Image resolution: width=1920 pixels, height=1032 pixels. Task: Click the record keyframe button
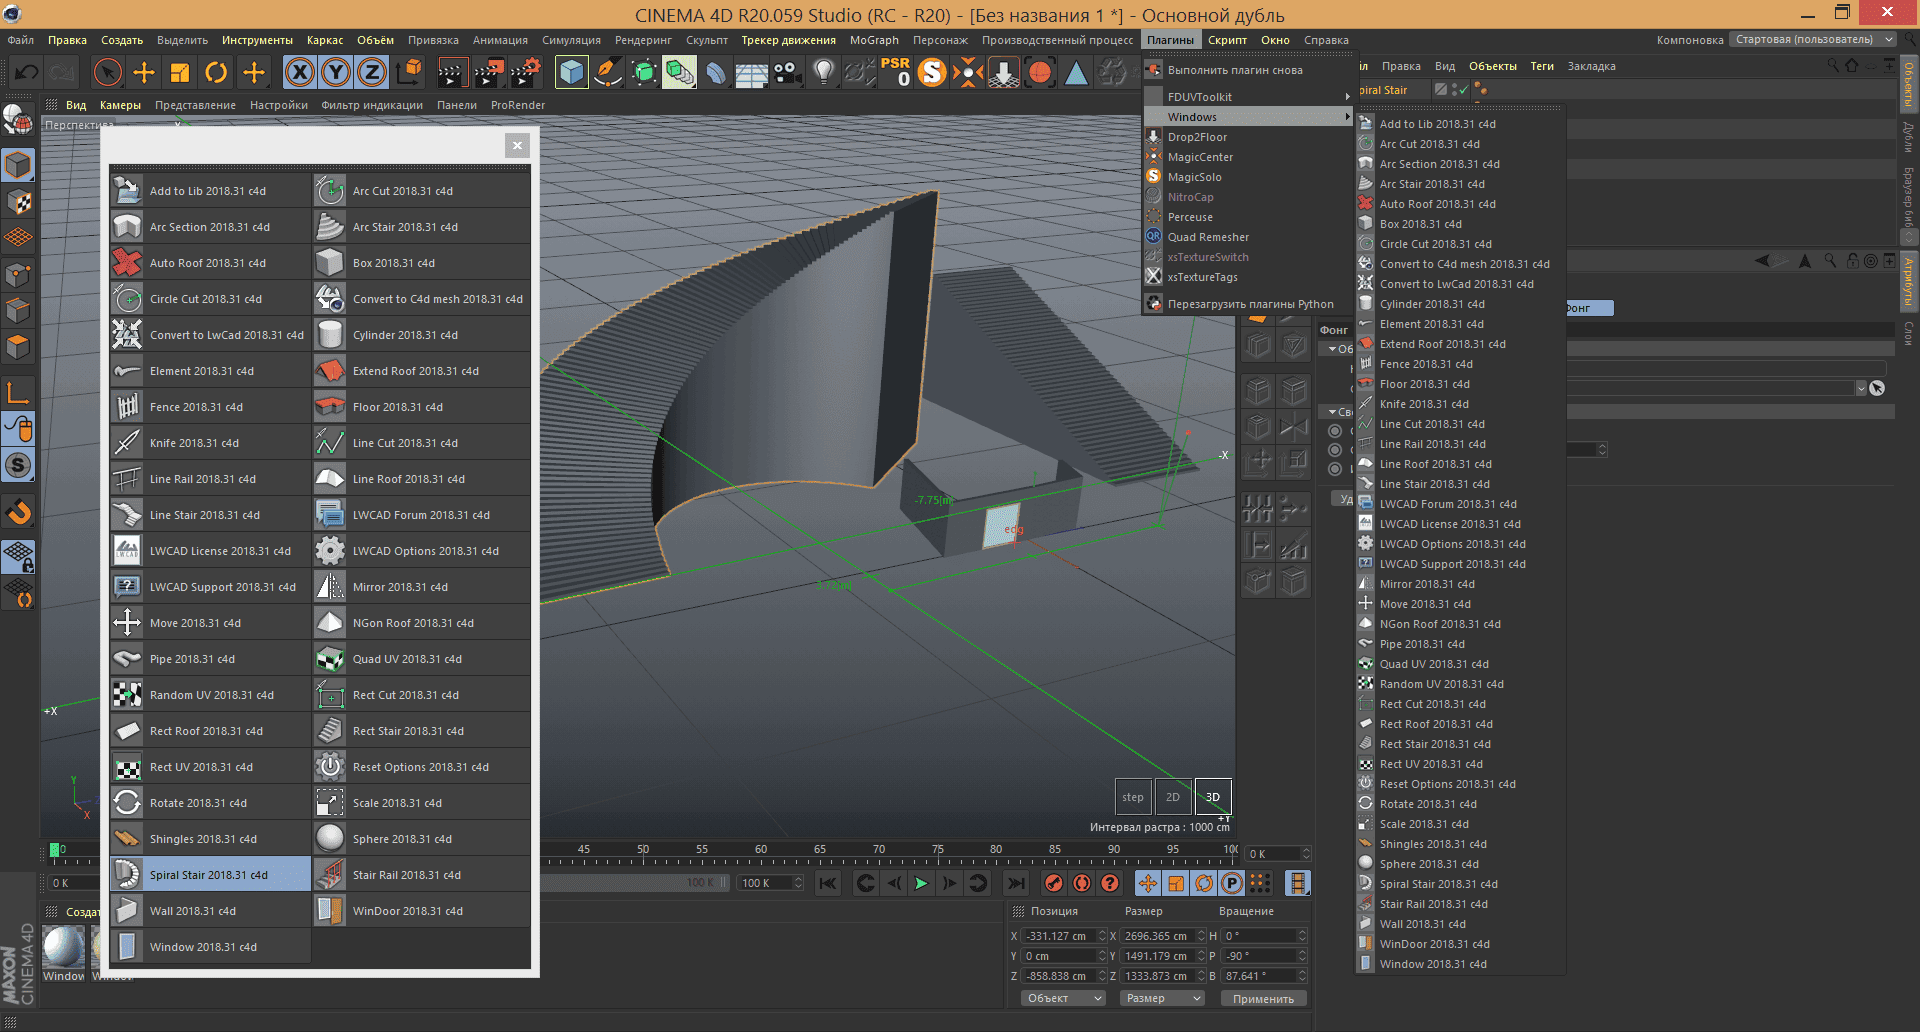coord(1053,883)
